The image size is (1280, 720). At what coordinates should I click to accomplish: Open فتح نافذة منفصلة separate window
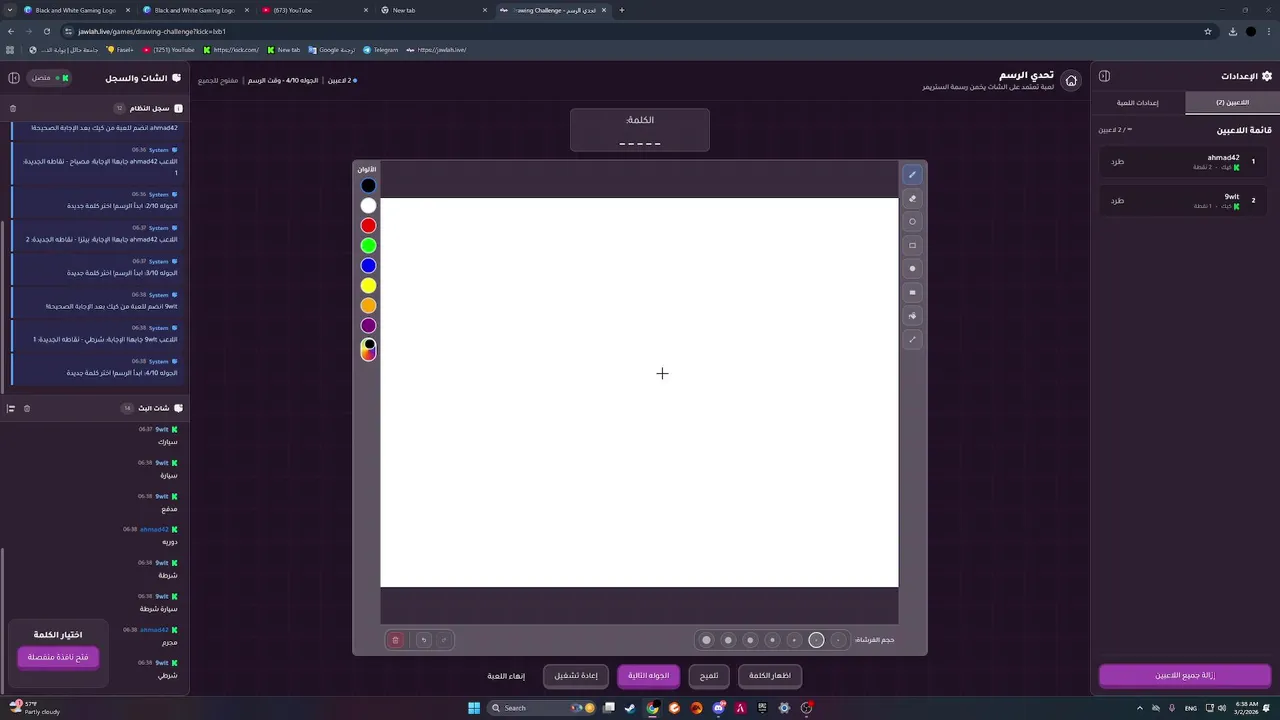point(58,657)
